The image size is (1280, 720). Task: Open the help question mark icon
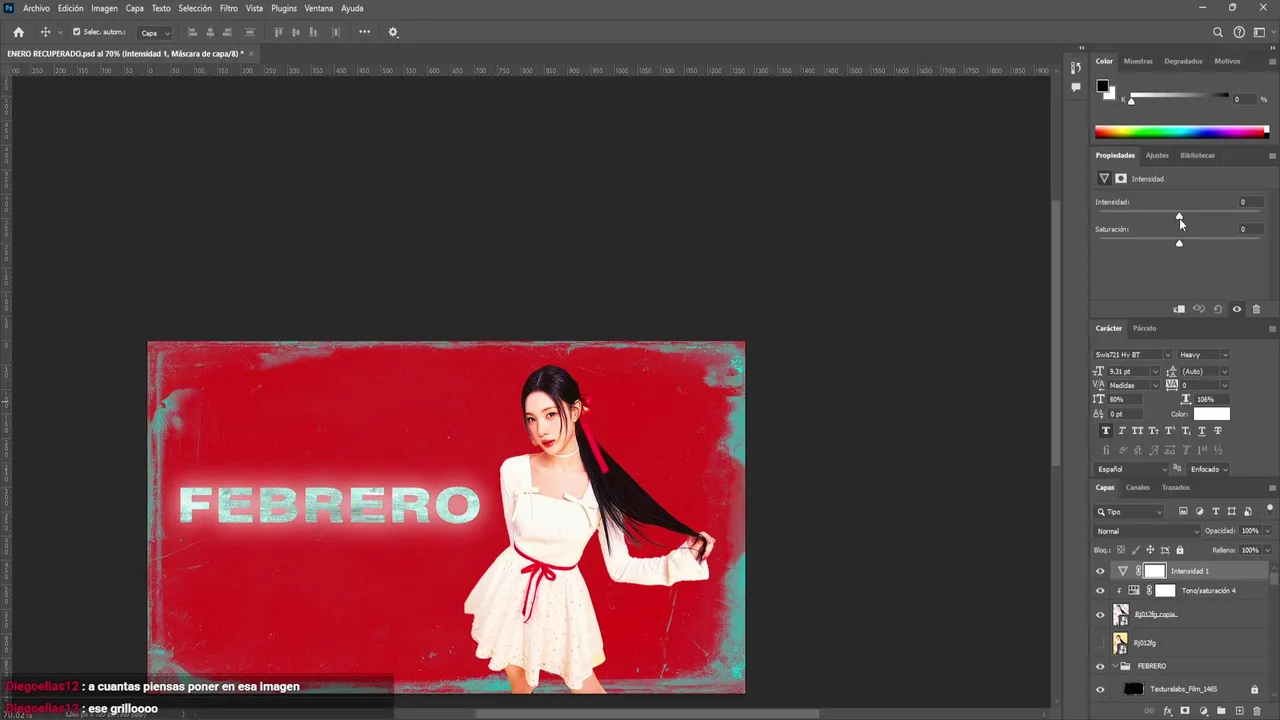[1239, 32]
